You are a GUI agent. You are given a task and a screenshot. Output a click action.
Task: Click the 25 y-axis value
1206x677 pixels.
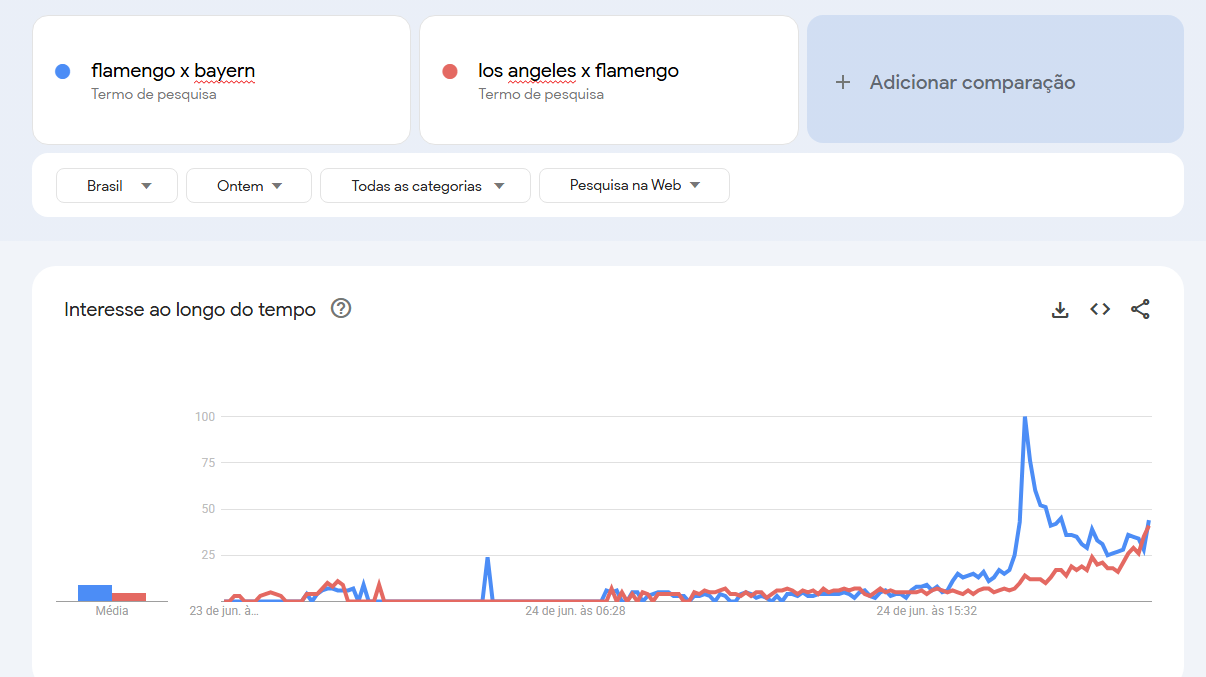coord(208,555)
